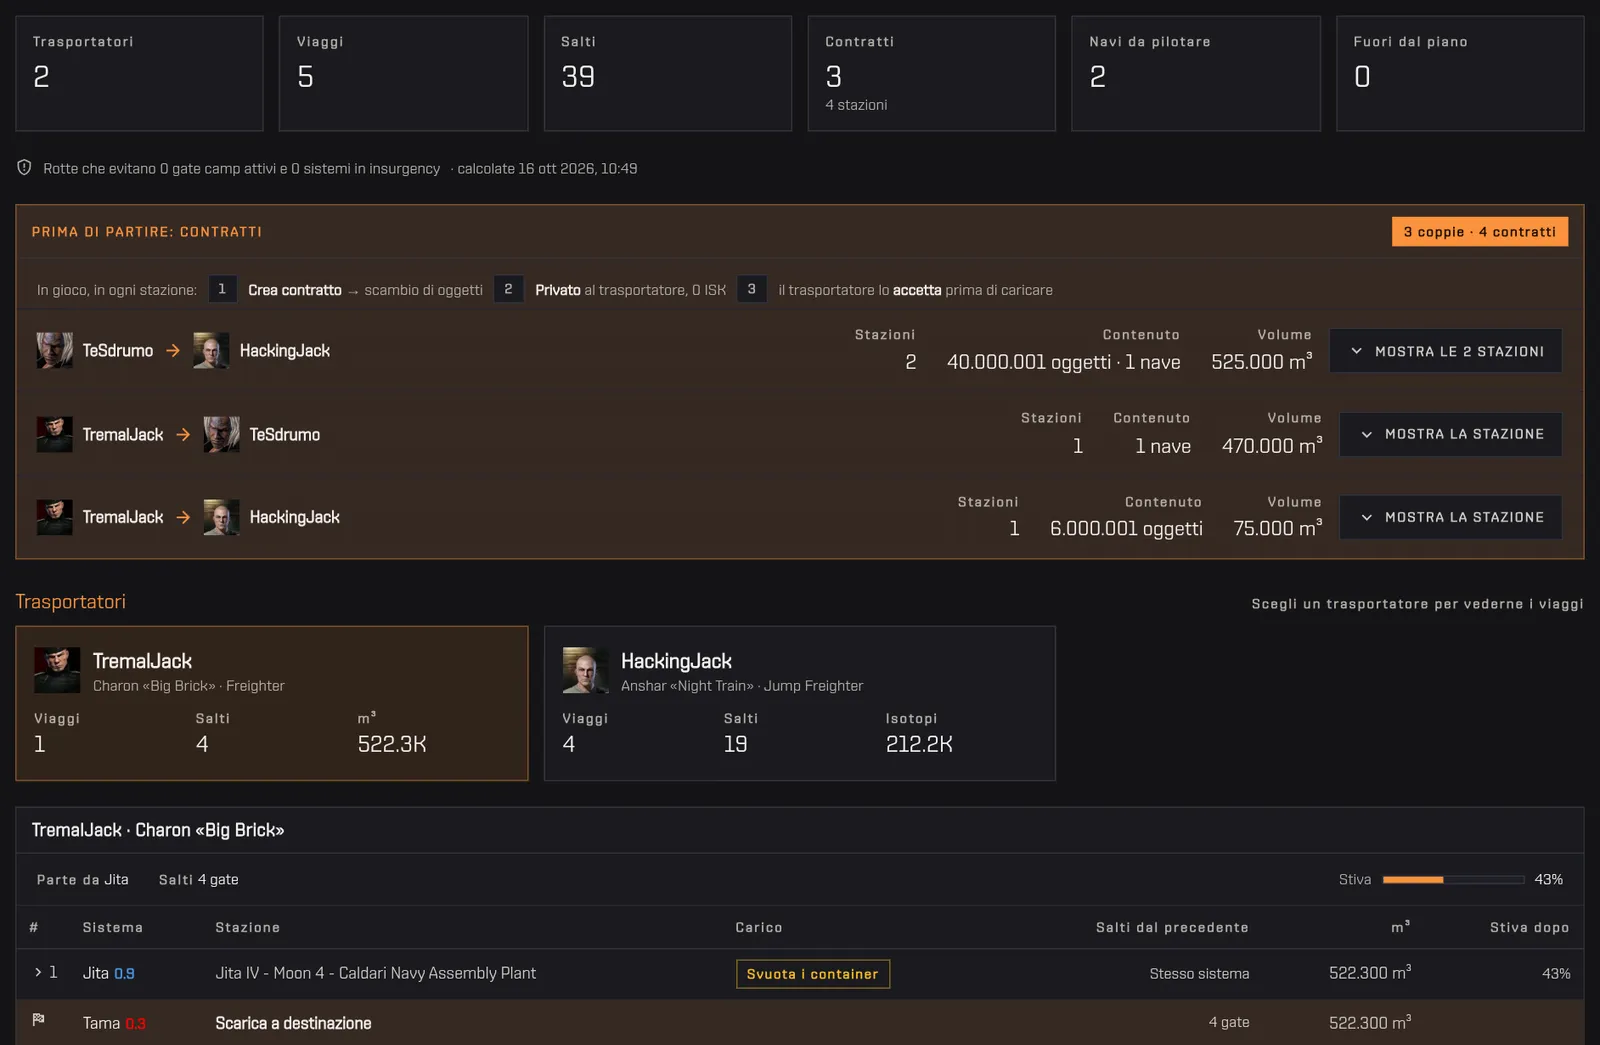
Task: Click HackingJack's avatar in the transporter card
Action: pyautogui.click(x=585, y=670)
